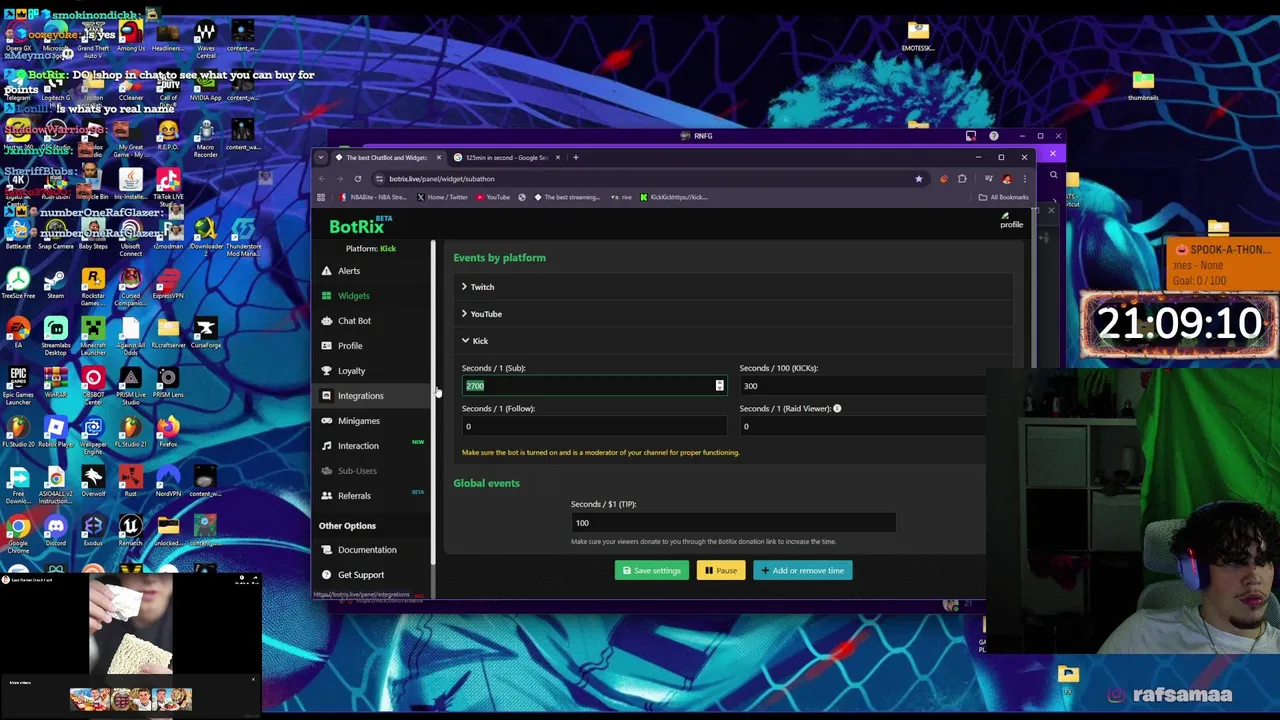This screenshot has height=720, width=1280.
Task: Click the Seconds per Follow field
Action: (x=594, y=427)
